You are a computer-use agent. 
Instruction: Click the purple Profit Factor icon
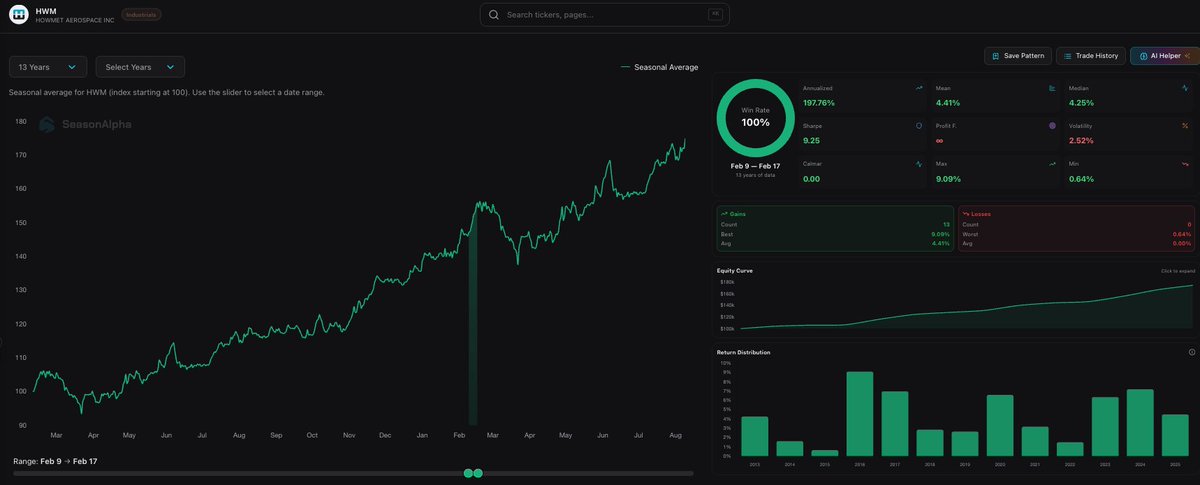[1052, 126]
